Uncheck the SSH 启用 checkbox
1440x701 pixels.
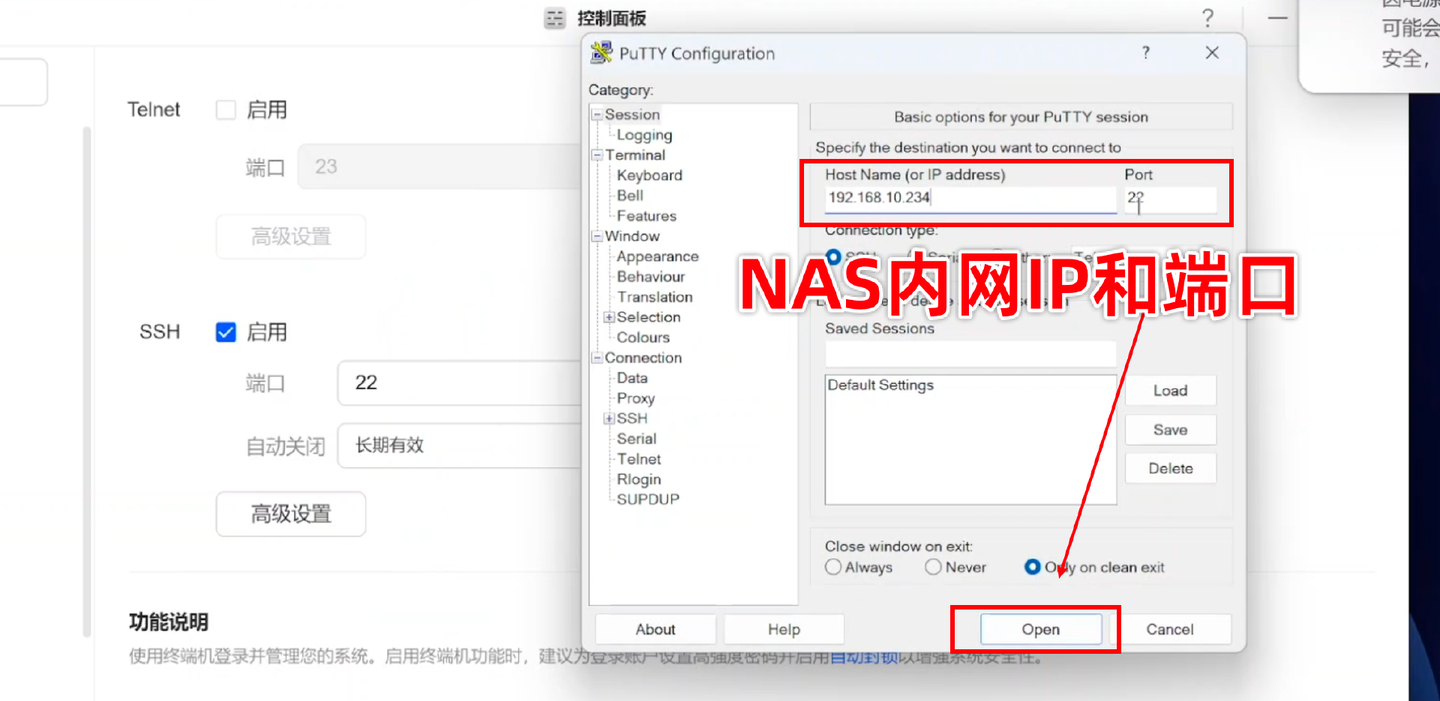226,332
